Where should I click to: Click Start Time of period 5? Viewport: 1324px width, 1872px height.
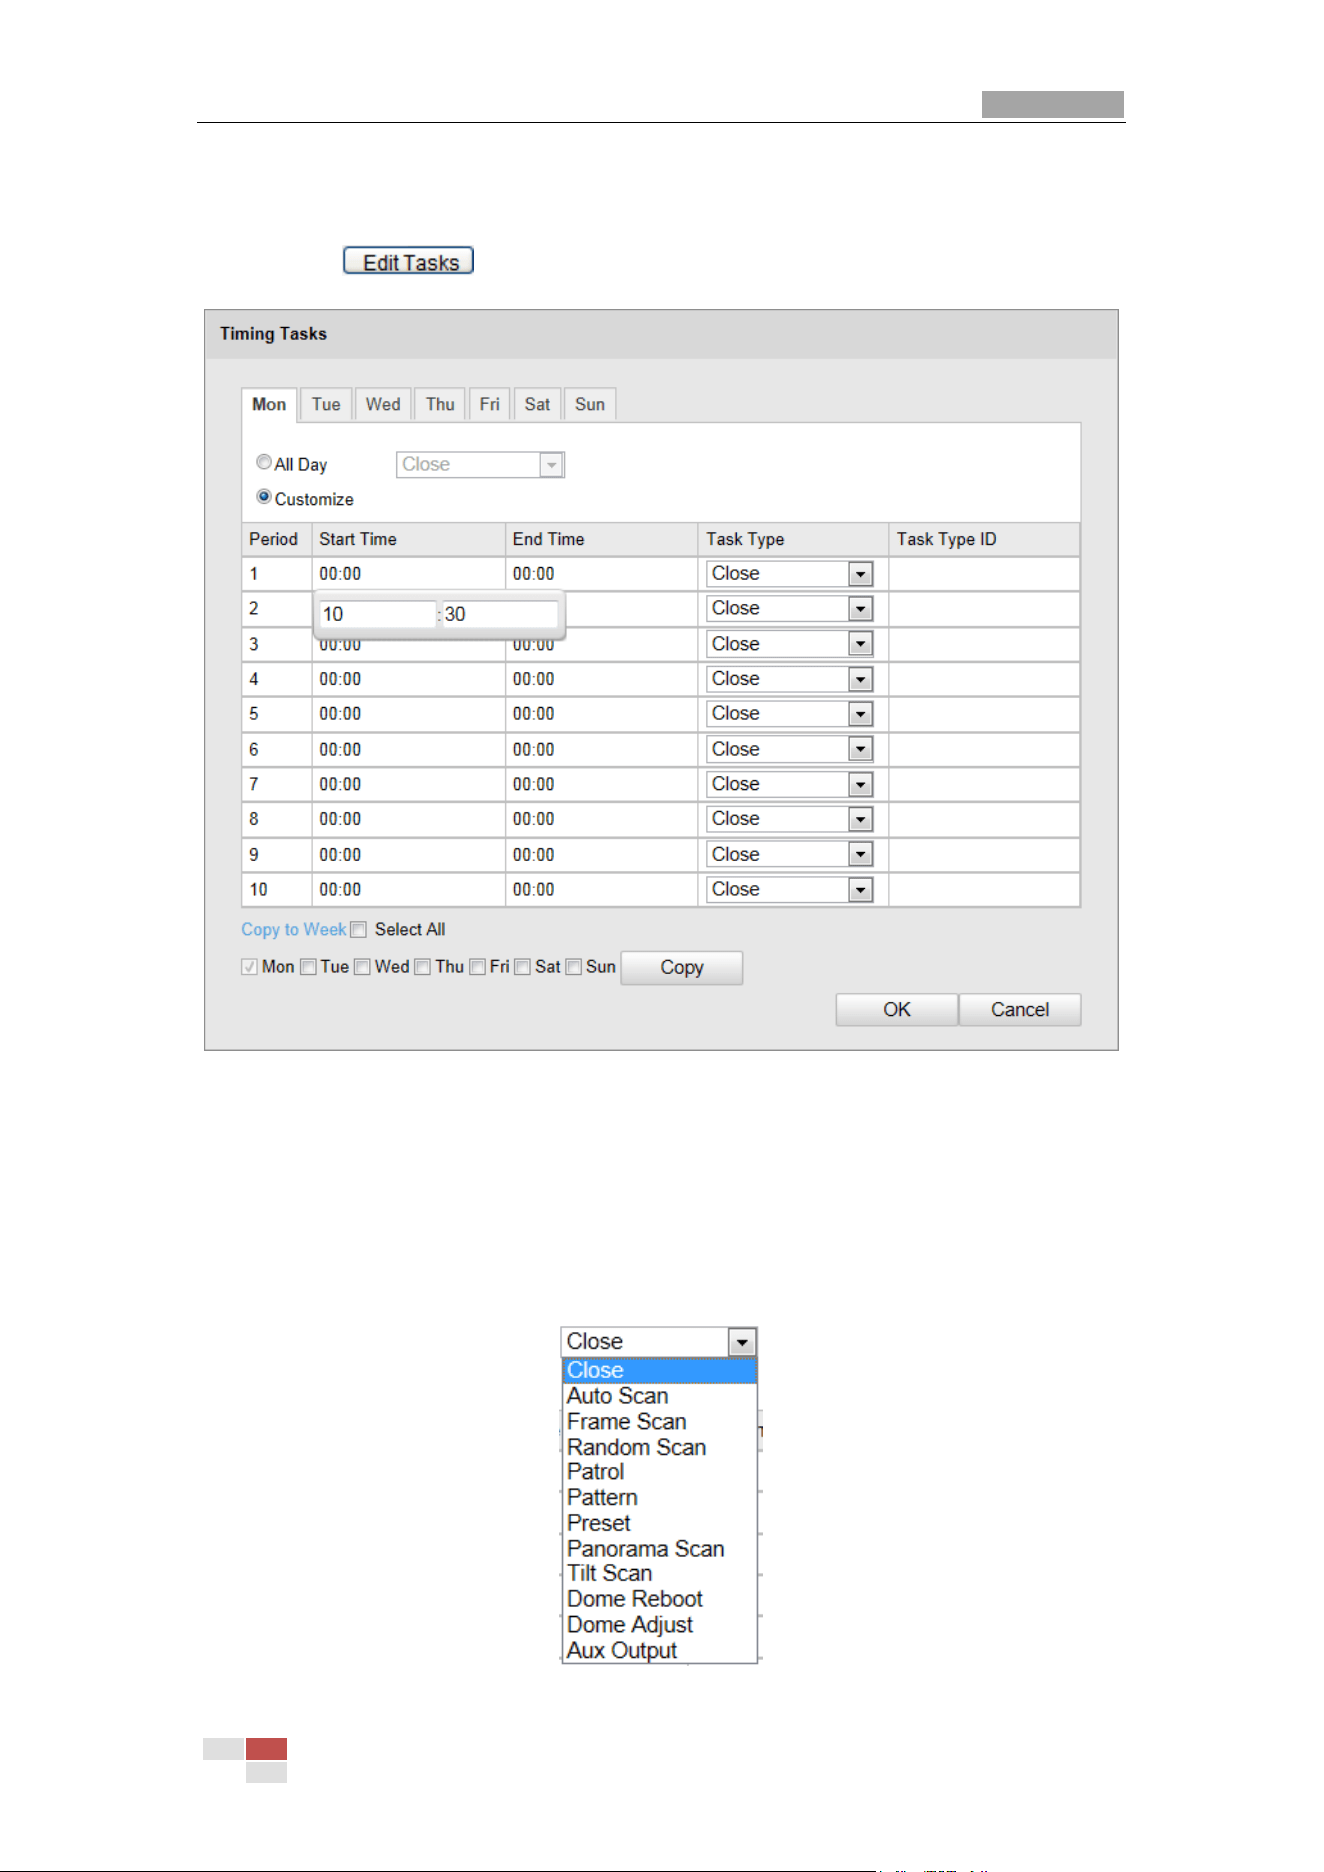408,714
